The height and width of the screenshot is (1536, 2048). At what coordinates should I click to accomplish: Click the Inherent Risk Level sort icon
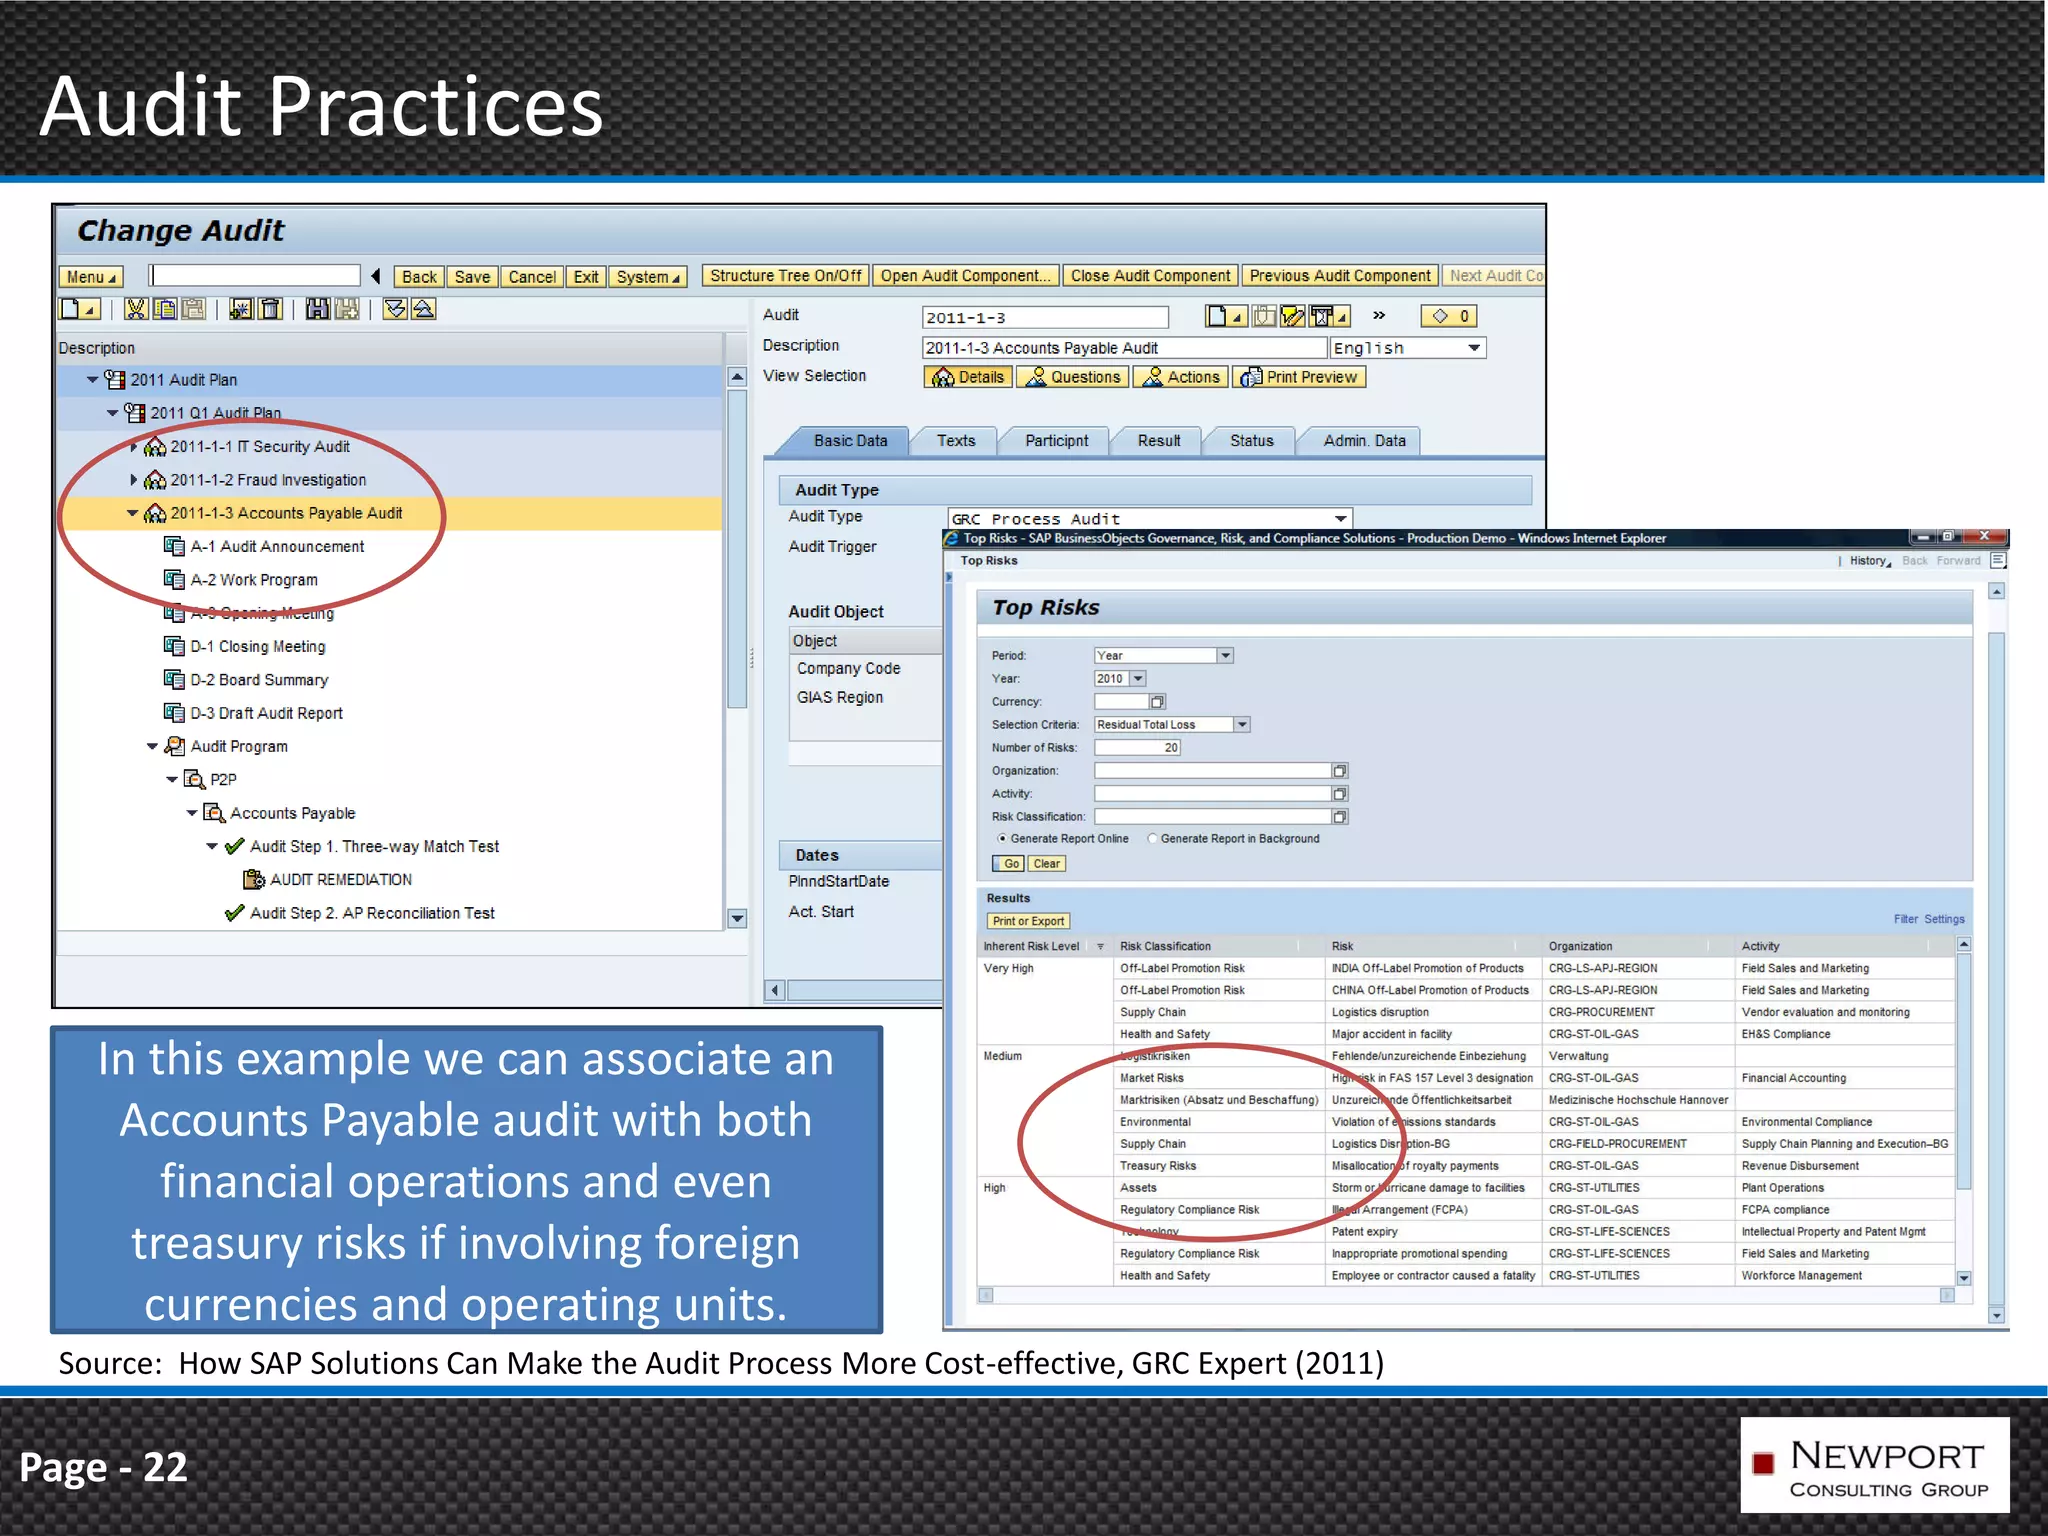coord(1100,947)
